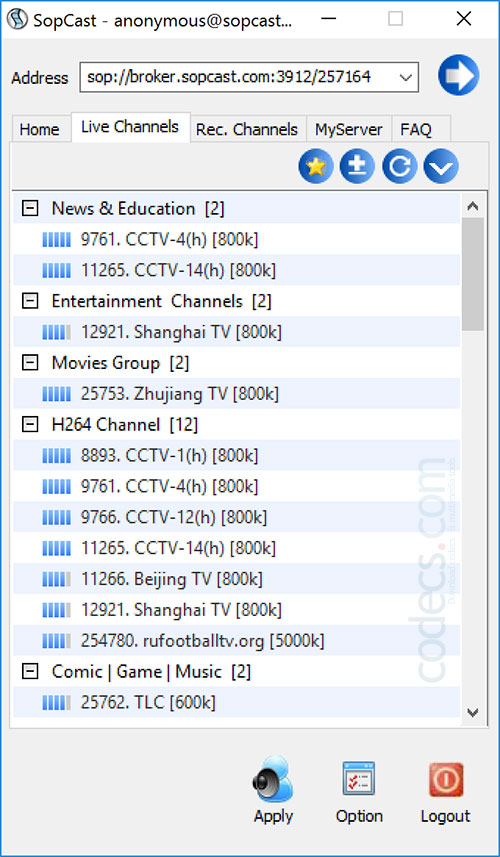This screenshot has width=500, height=857.
Task: Refresh the channel list with the circular arrow icon
Action: pos(399,166)
